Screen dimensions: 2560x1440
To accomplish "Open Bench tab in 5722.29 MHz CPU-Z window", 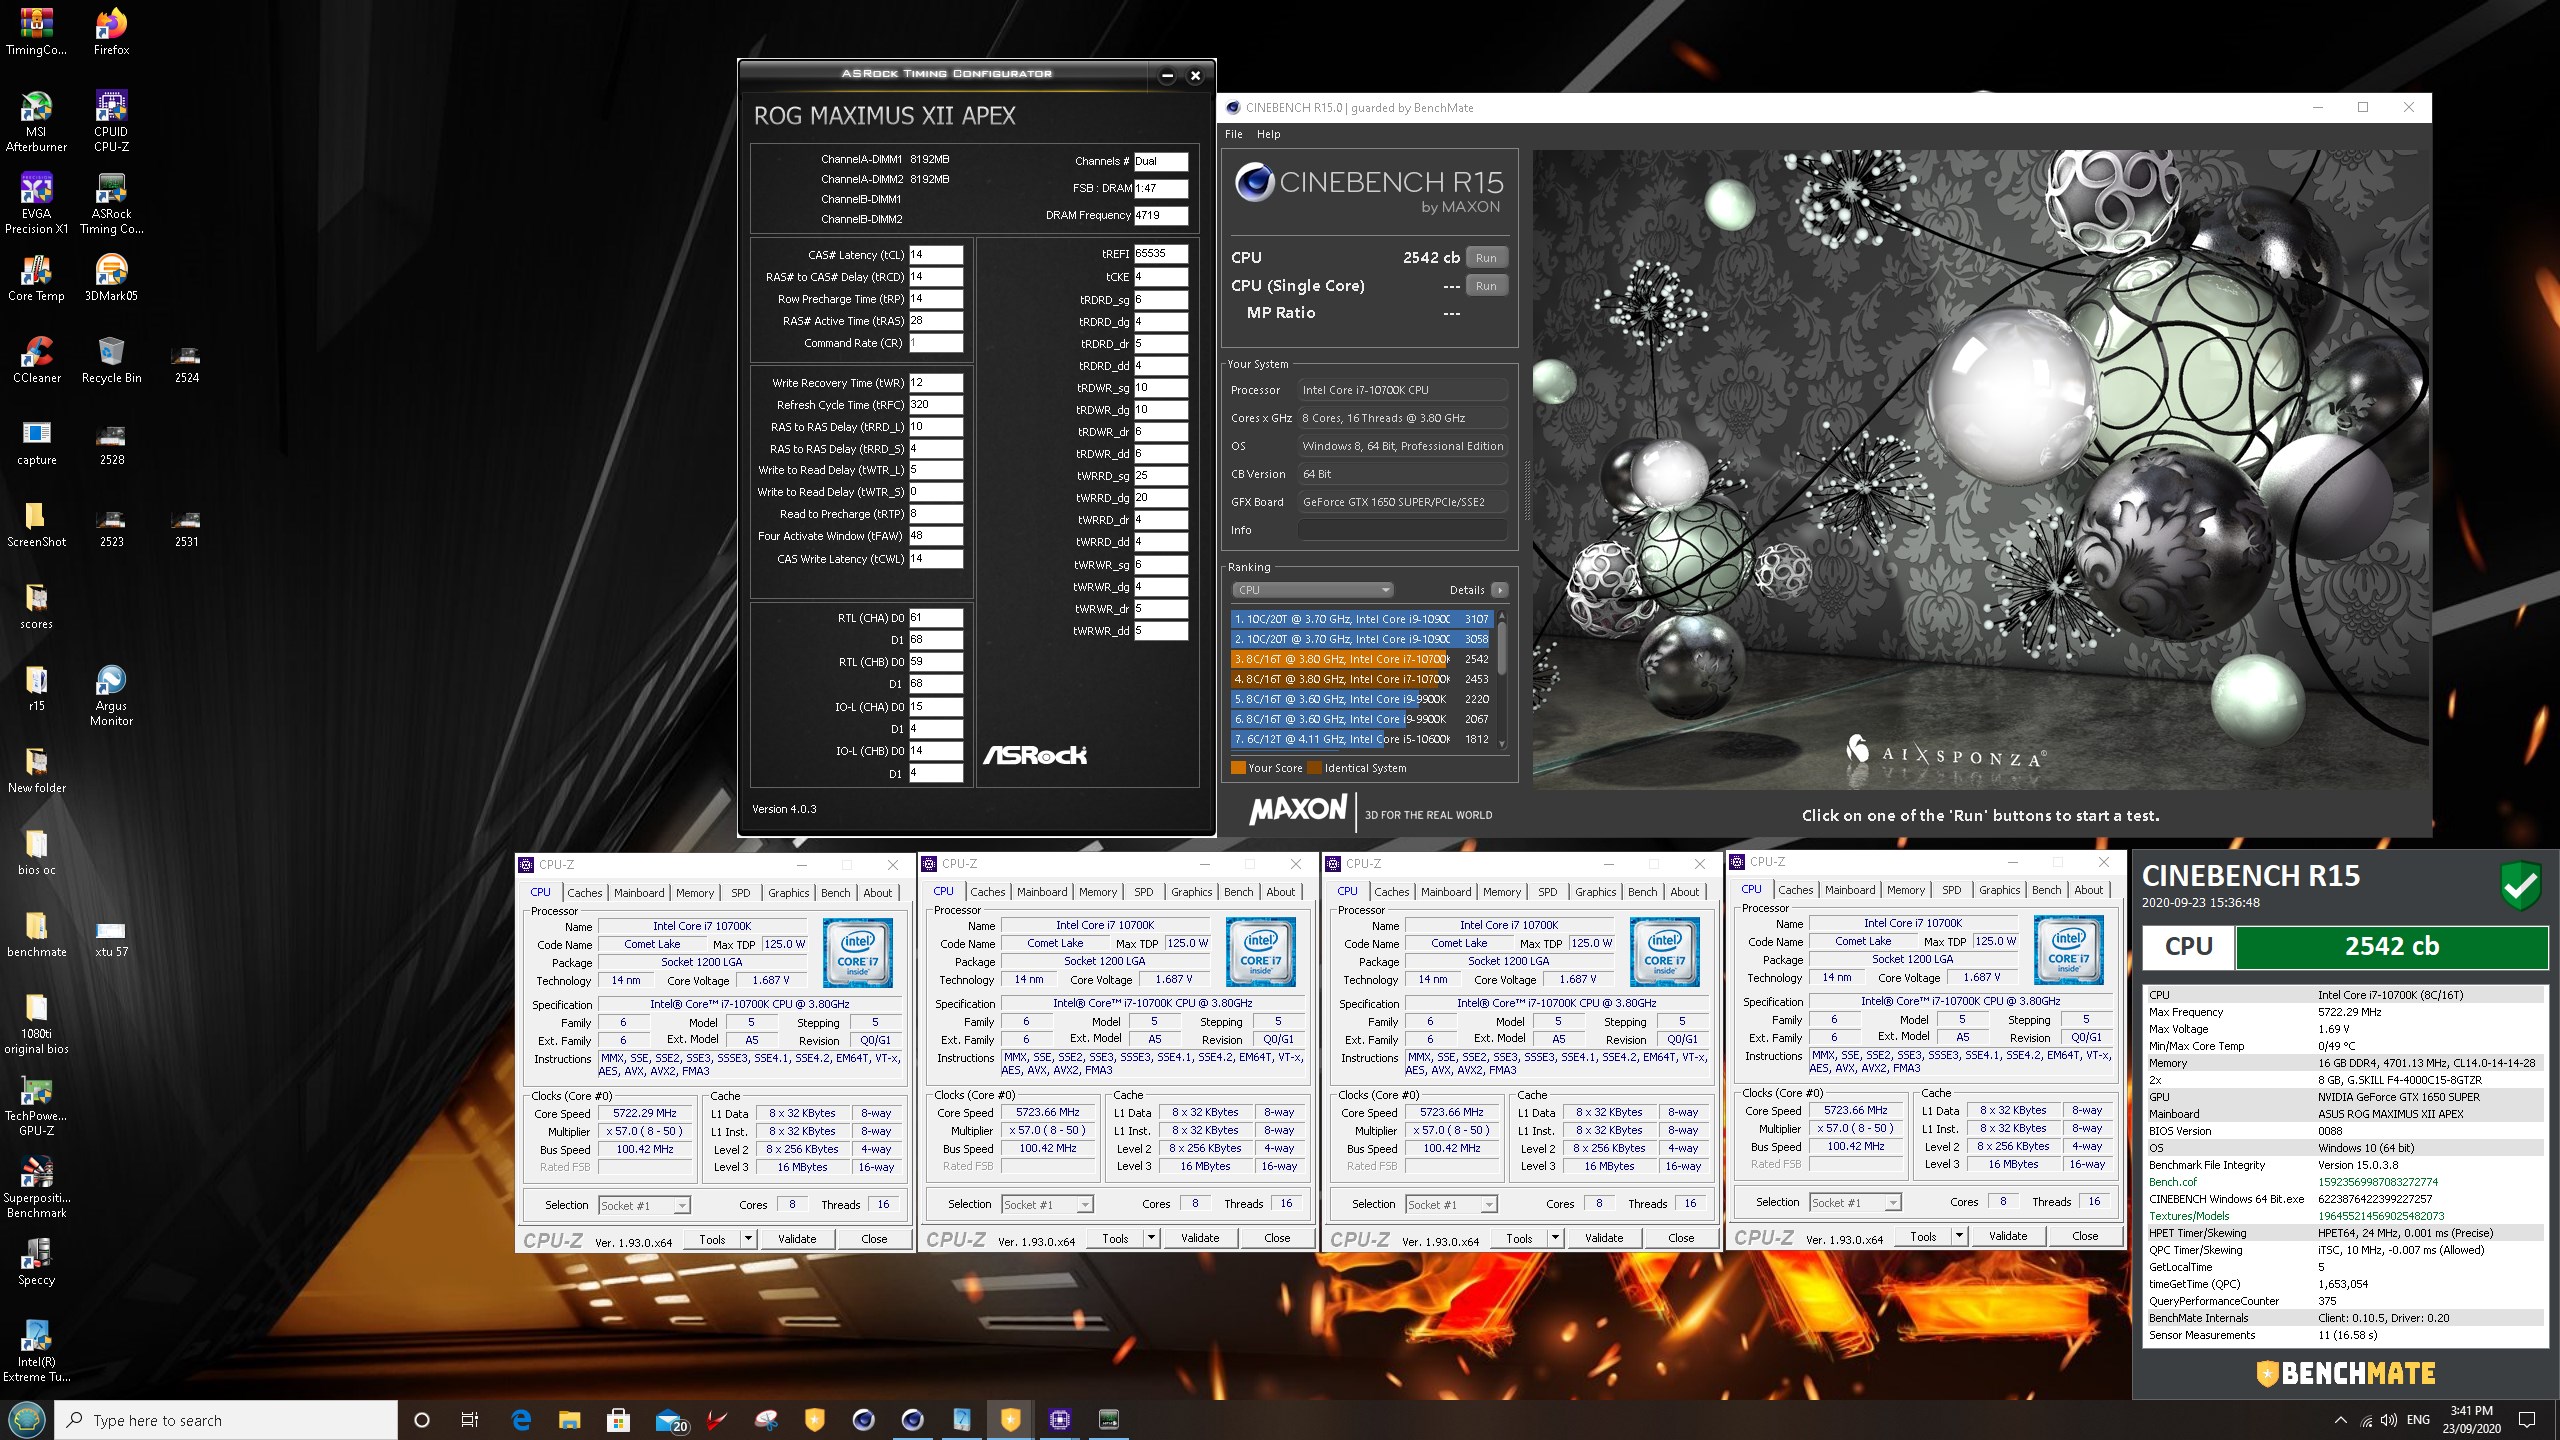I will pos(836,893).
